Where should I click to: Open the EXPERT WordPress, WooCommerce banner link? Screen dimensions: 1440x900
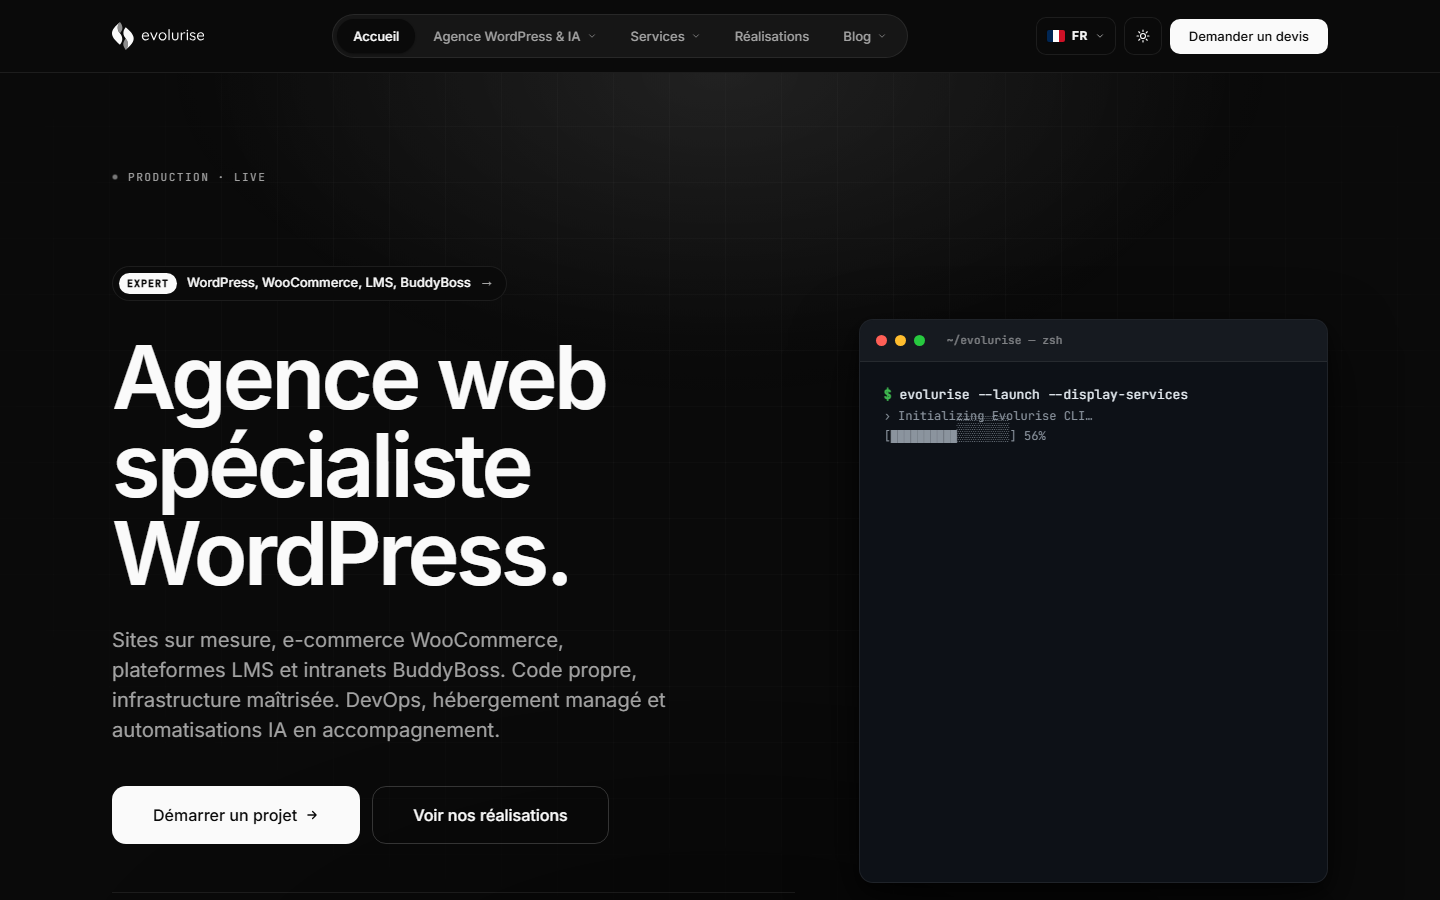tap(309, 283)
